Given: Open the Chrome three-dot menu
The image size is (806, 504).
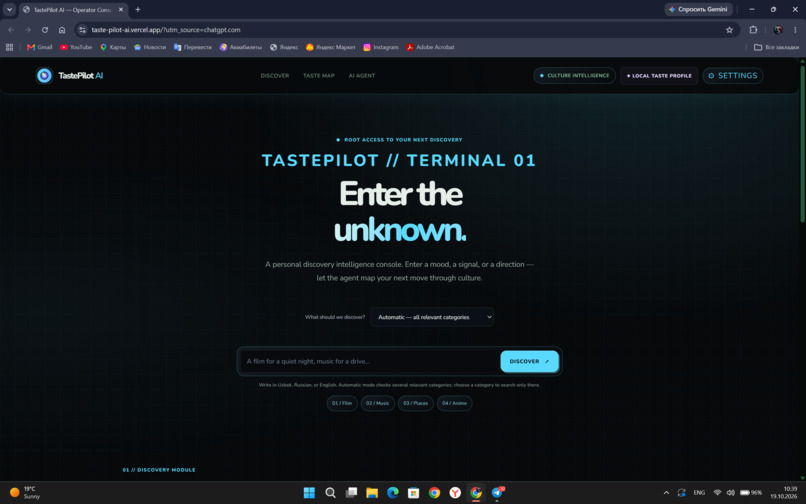Looking at the screenshot, I should pyautogui.click(x=795, y=30).
